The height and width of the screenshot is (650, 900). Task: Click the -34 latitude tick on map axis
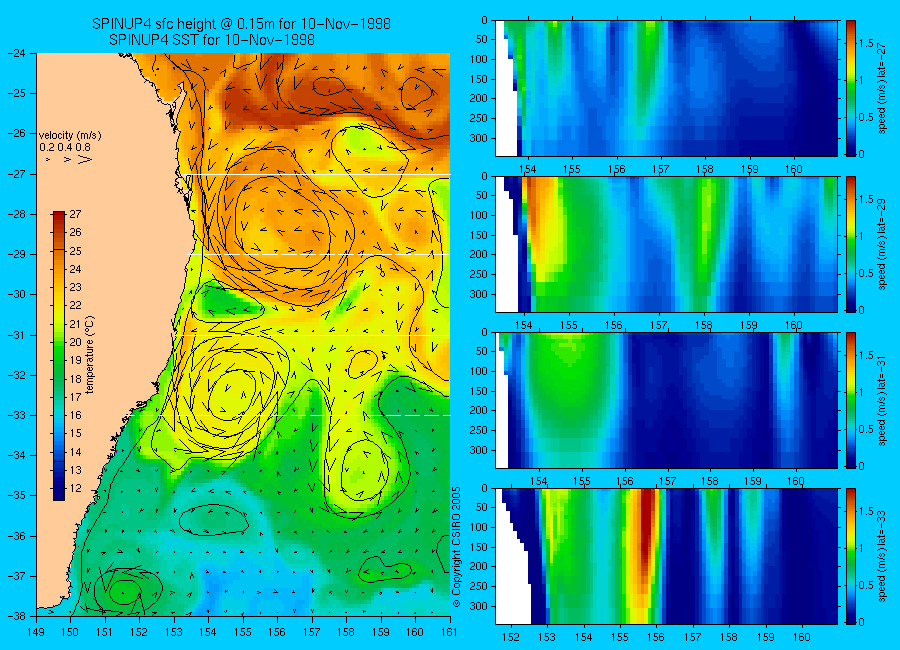[x=16, y=455]
